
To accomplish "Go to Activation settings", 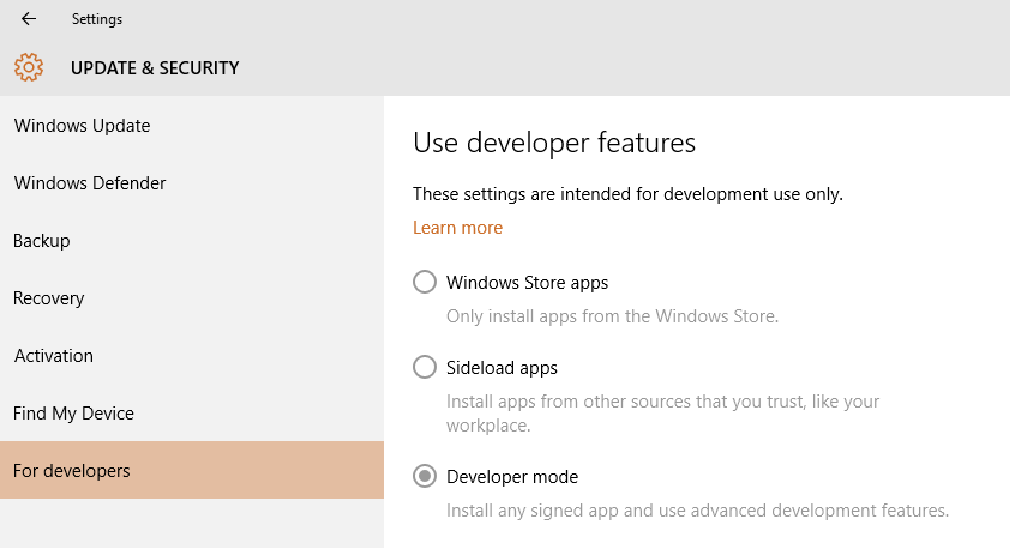I will (x=192, y=355).
